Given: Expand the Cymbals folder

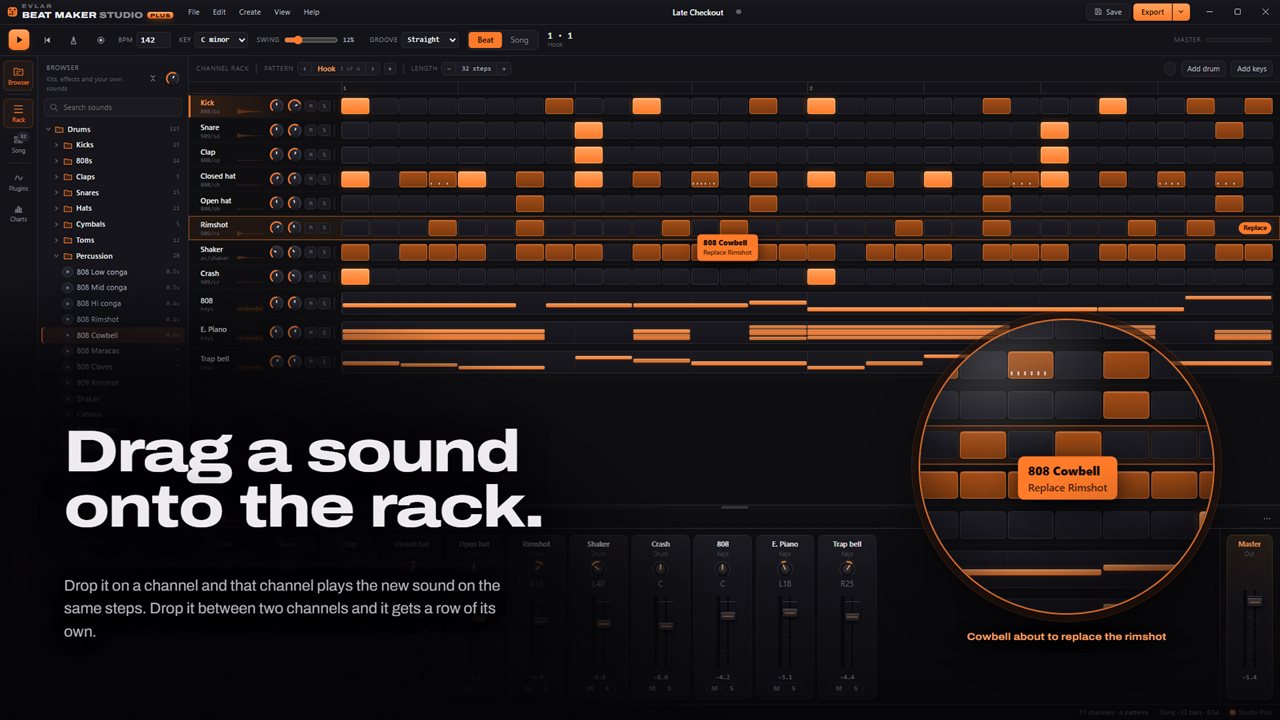Looking at the screenshot, I should tap(57, 224).
